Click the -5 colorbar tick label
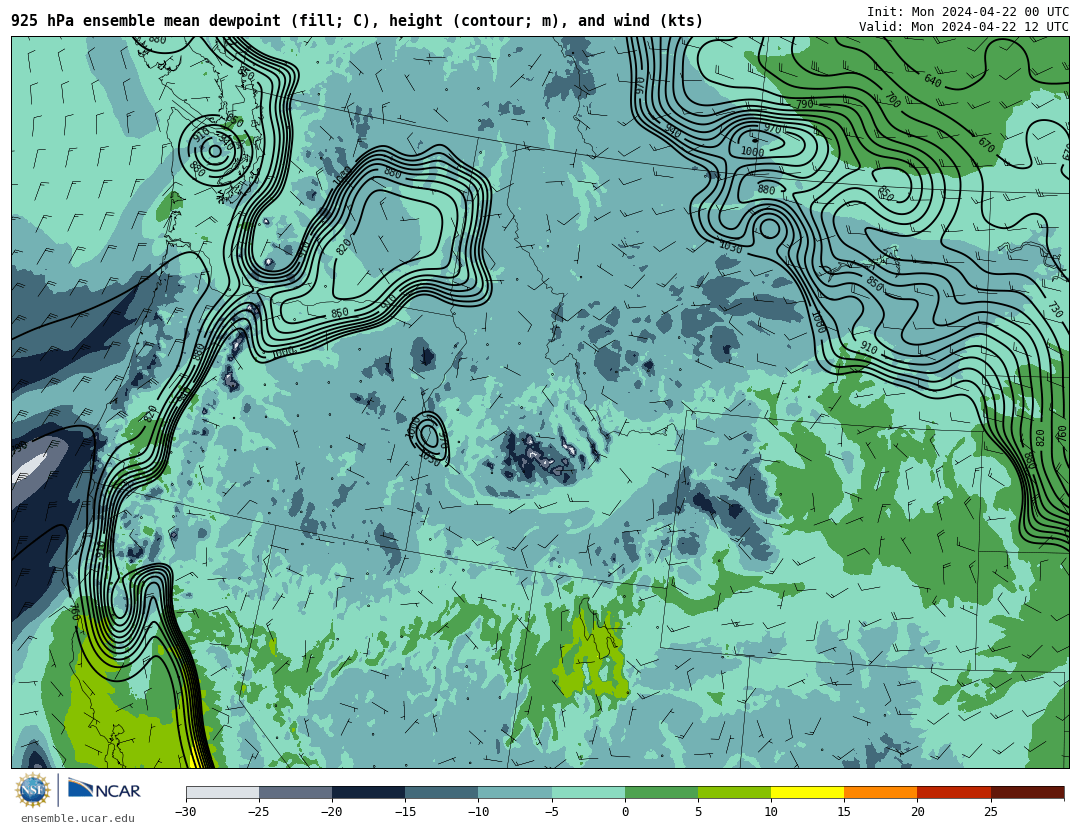This screenshot has height=831, width=1080. click(551, 812)
